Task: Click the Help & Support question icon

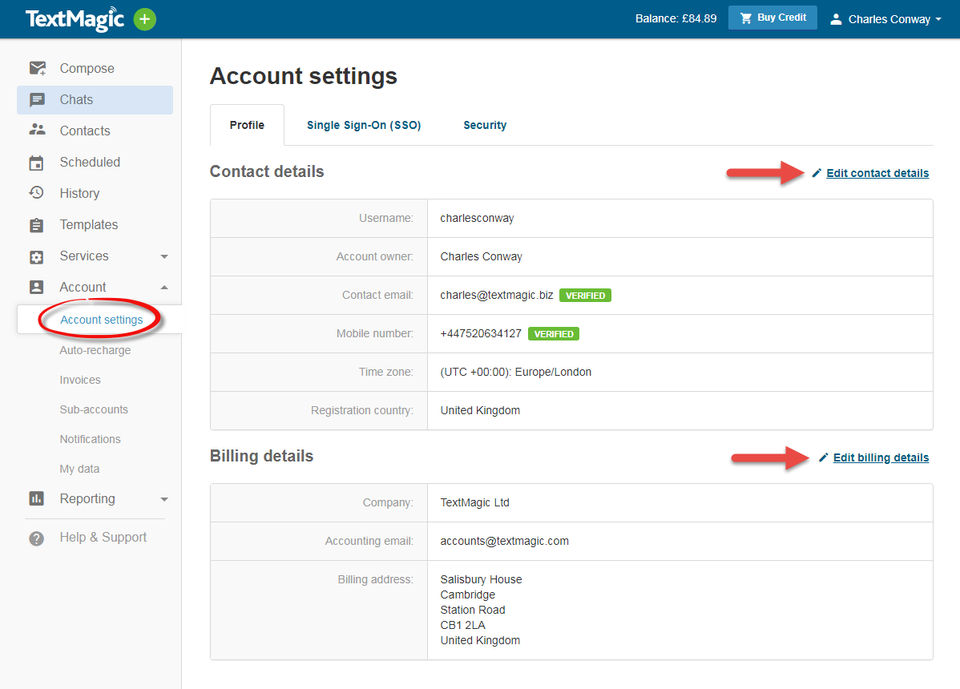Action: point(37,538)
